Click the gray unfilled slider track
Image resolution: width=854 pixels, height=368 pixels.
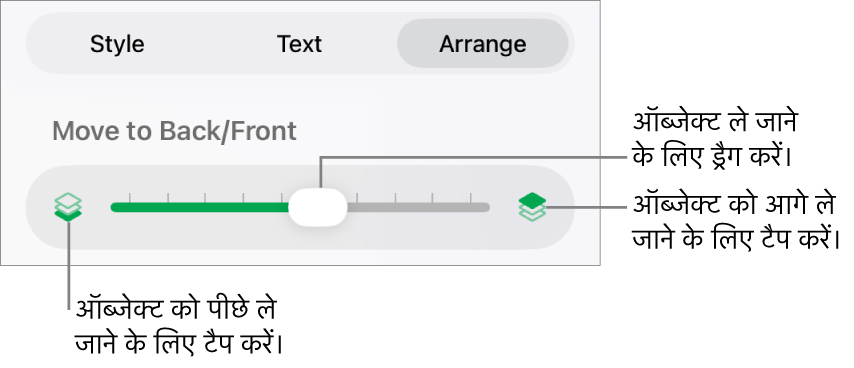(x=418, y=207)
